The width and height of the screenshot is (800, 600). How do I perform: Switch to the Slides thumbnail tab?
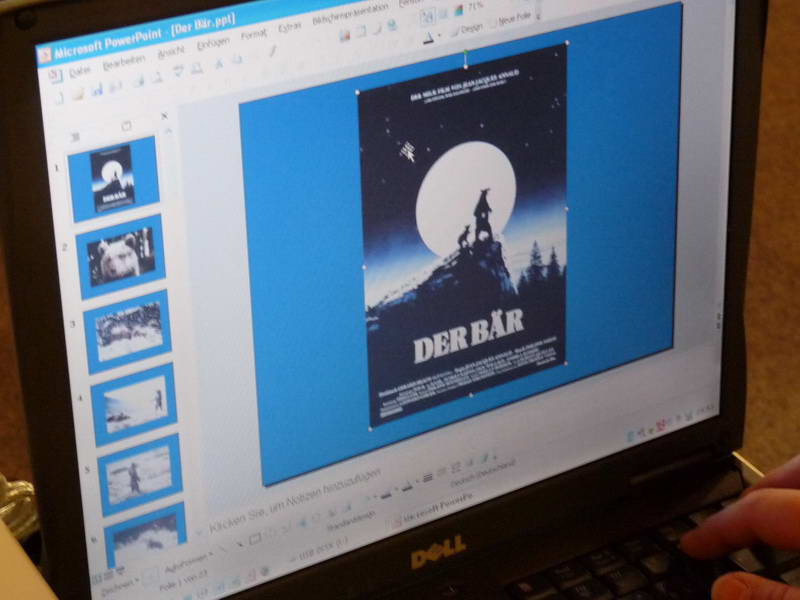click(x=126, y=126)
